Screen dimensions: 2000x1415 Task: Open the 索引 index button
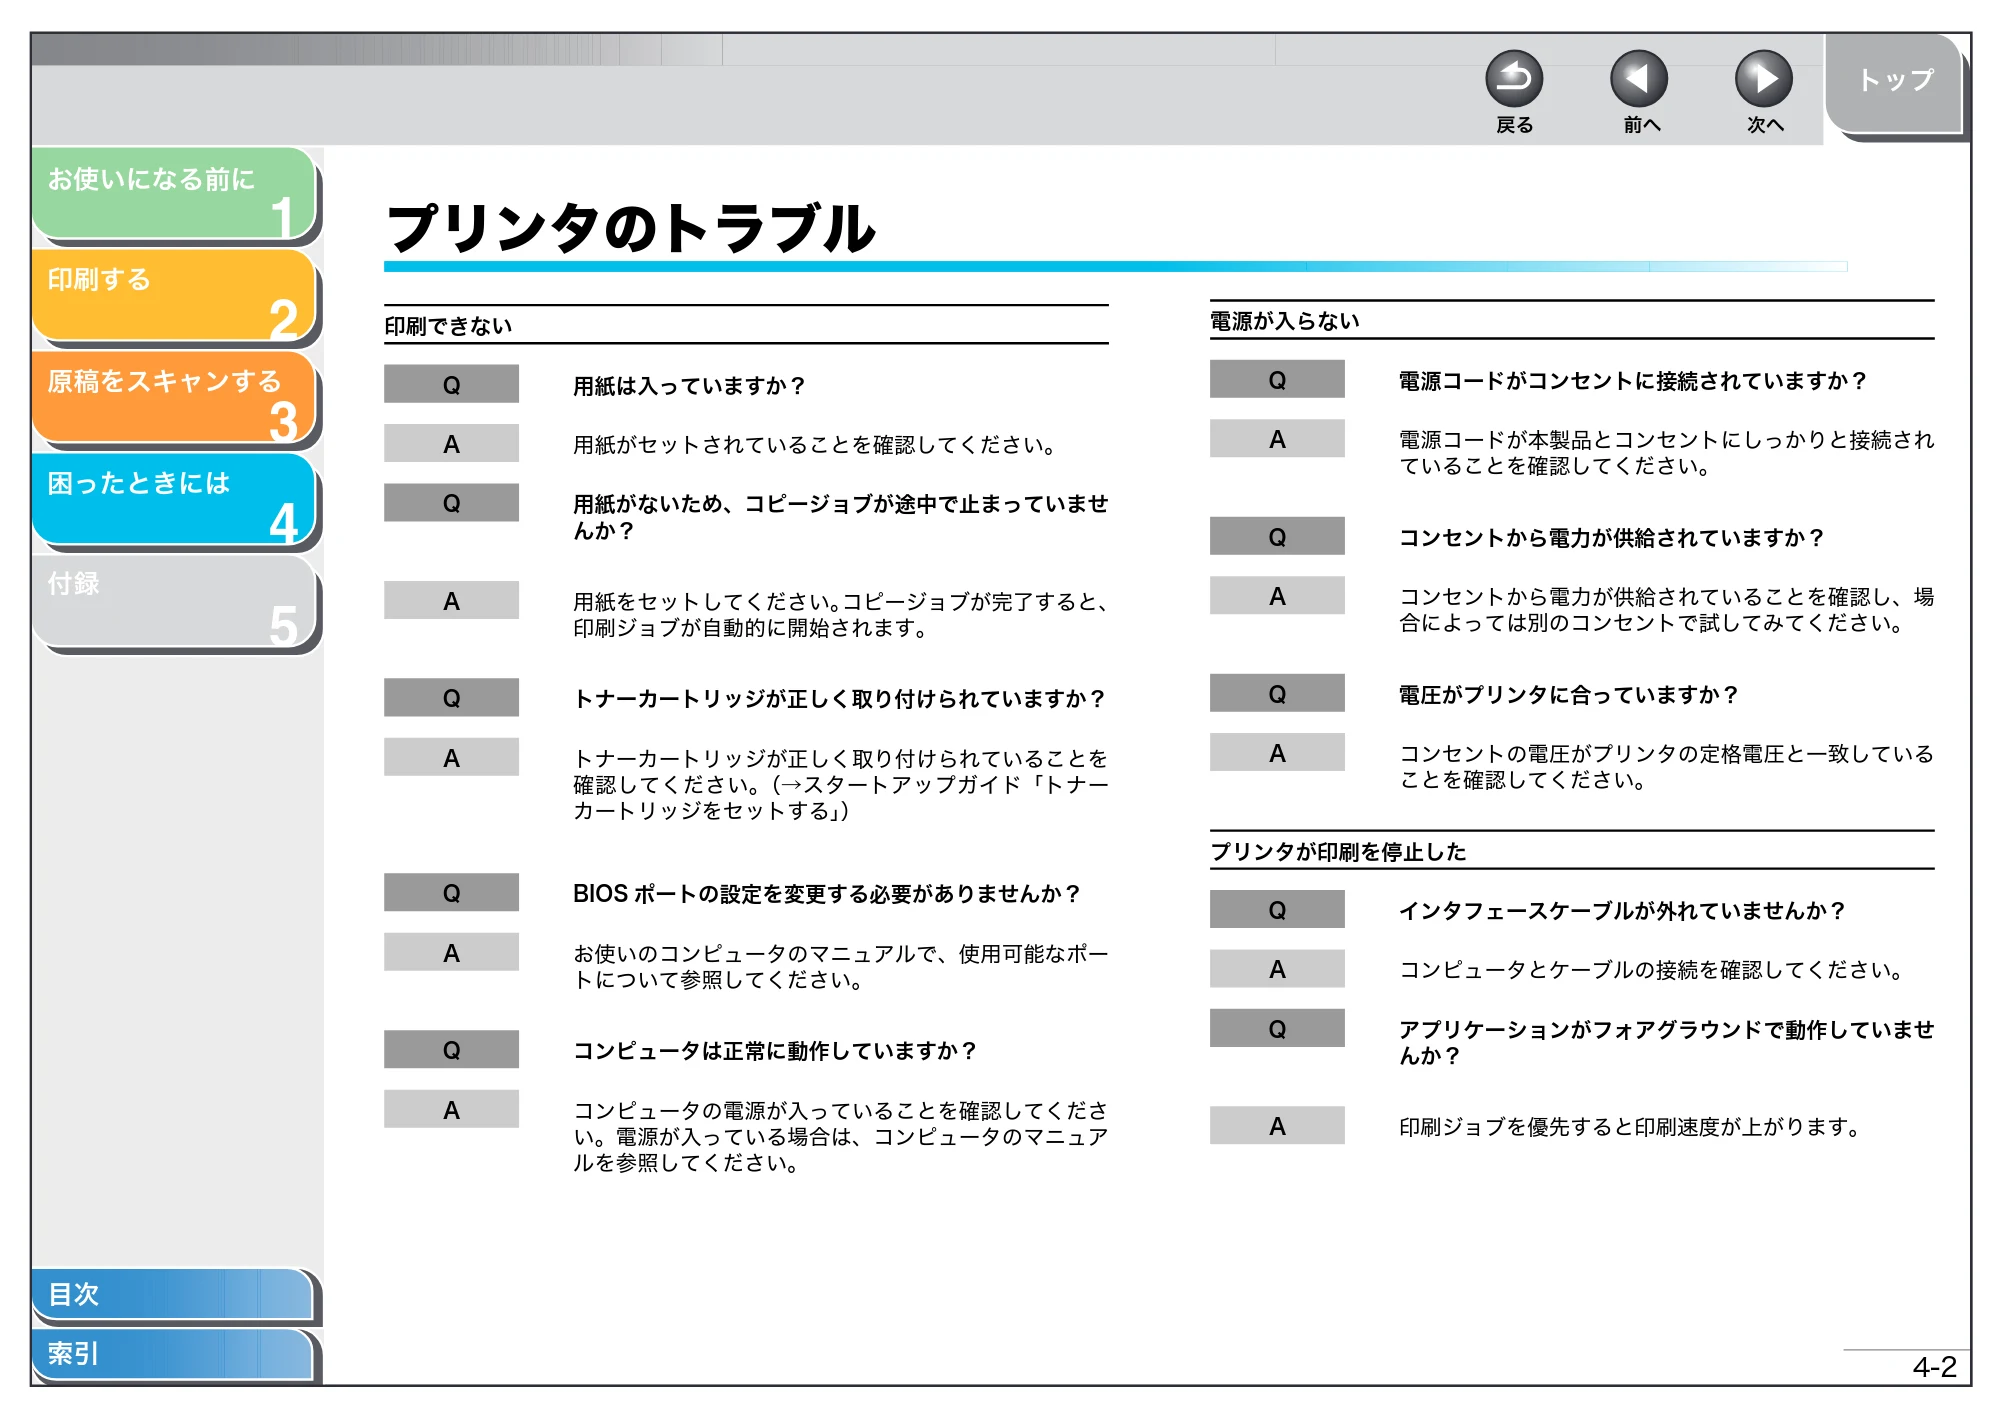172,1354
